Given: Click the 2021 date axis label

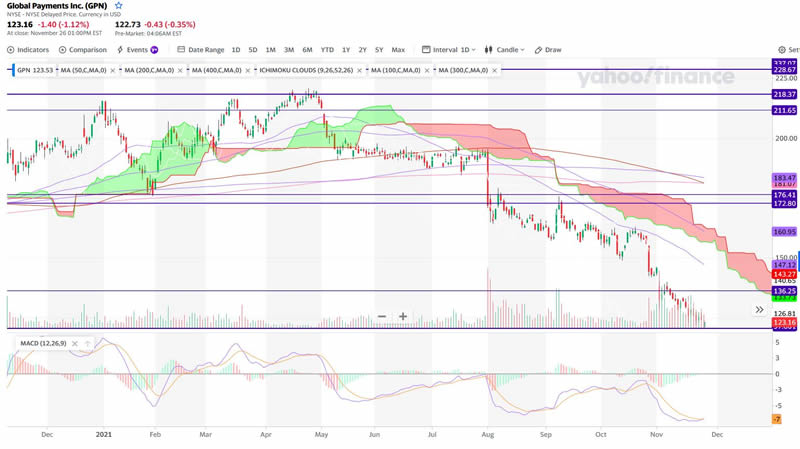Looking at the screenshot, I should pyautogui.click(x=104, y=435).
